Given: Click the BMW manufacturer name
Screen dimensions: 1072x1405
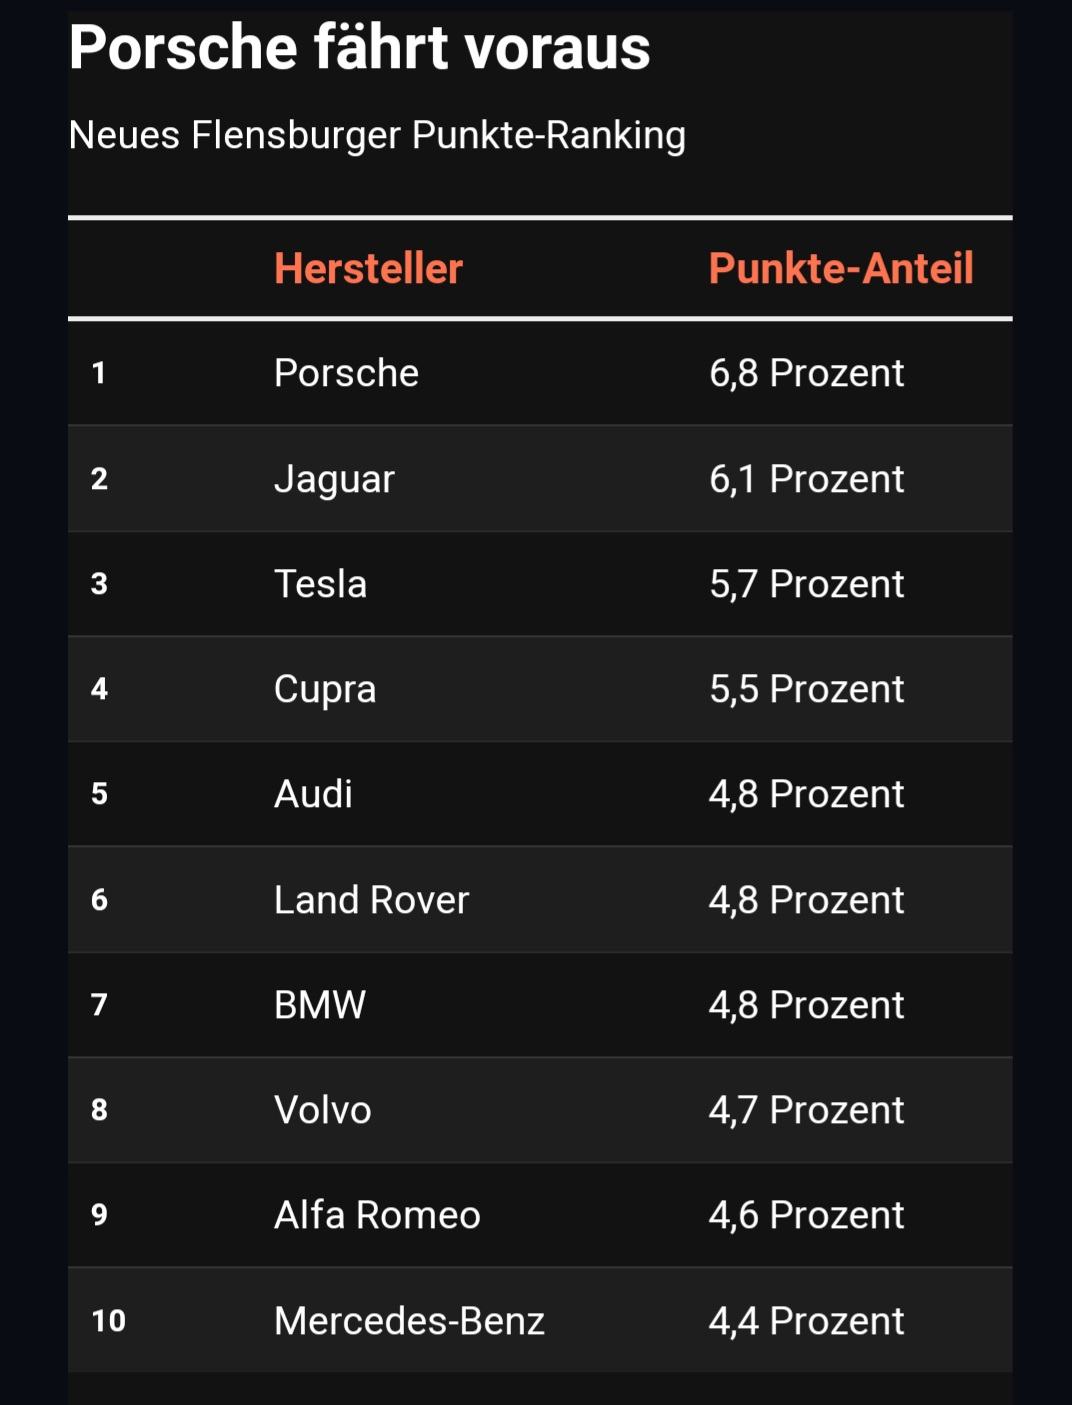Looking at the screenshot, I should [x=320, y=1005].
